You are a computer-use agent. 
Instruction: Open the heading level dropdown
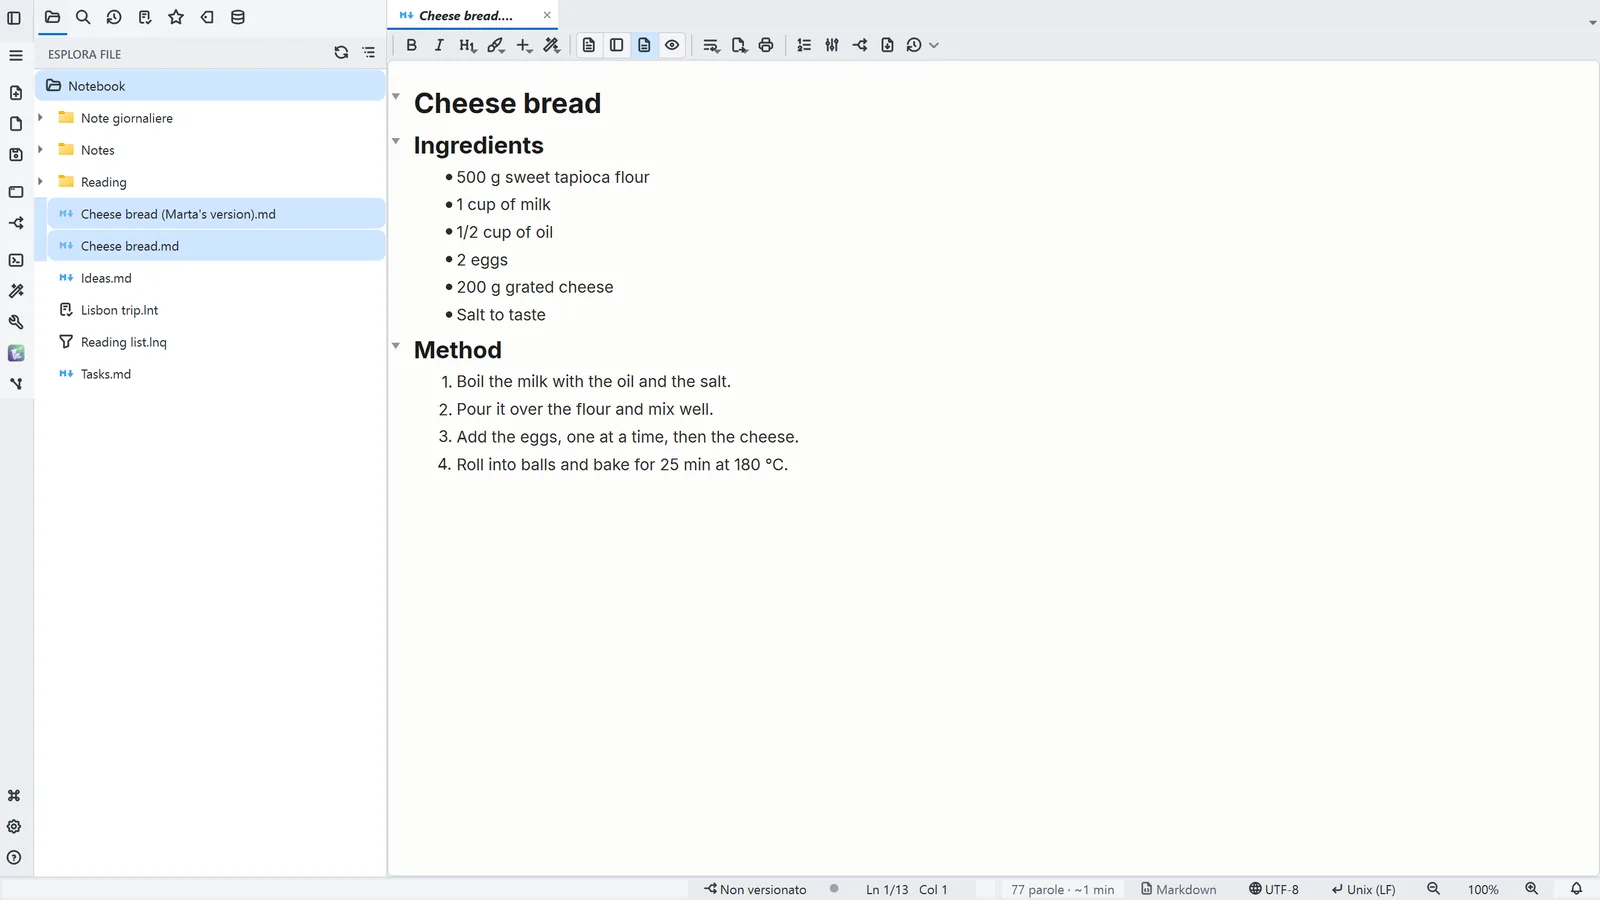(467, 45)
